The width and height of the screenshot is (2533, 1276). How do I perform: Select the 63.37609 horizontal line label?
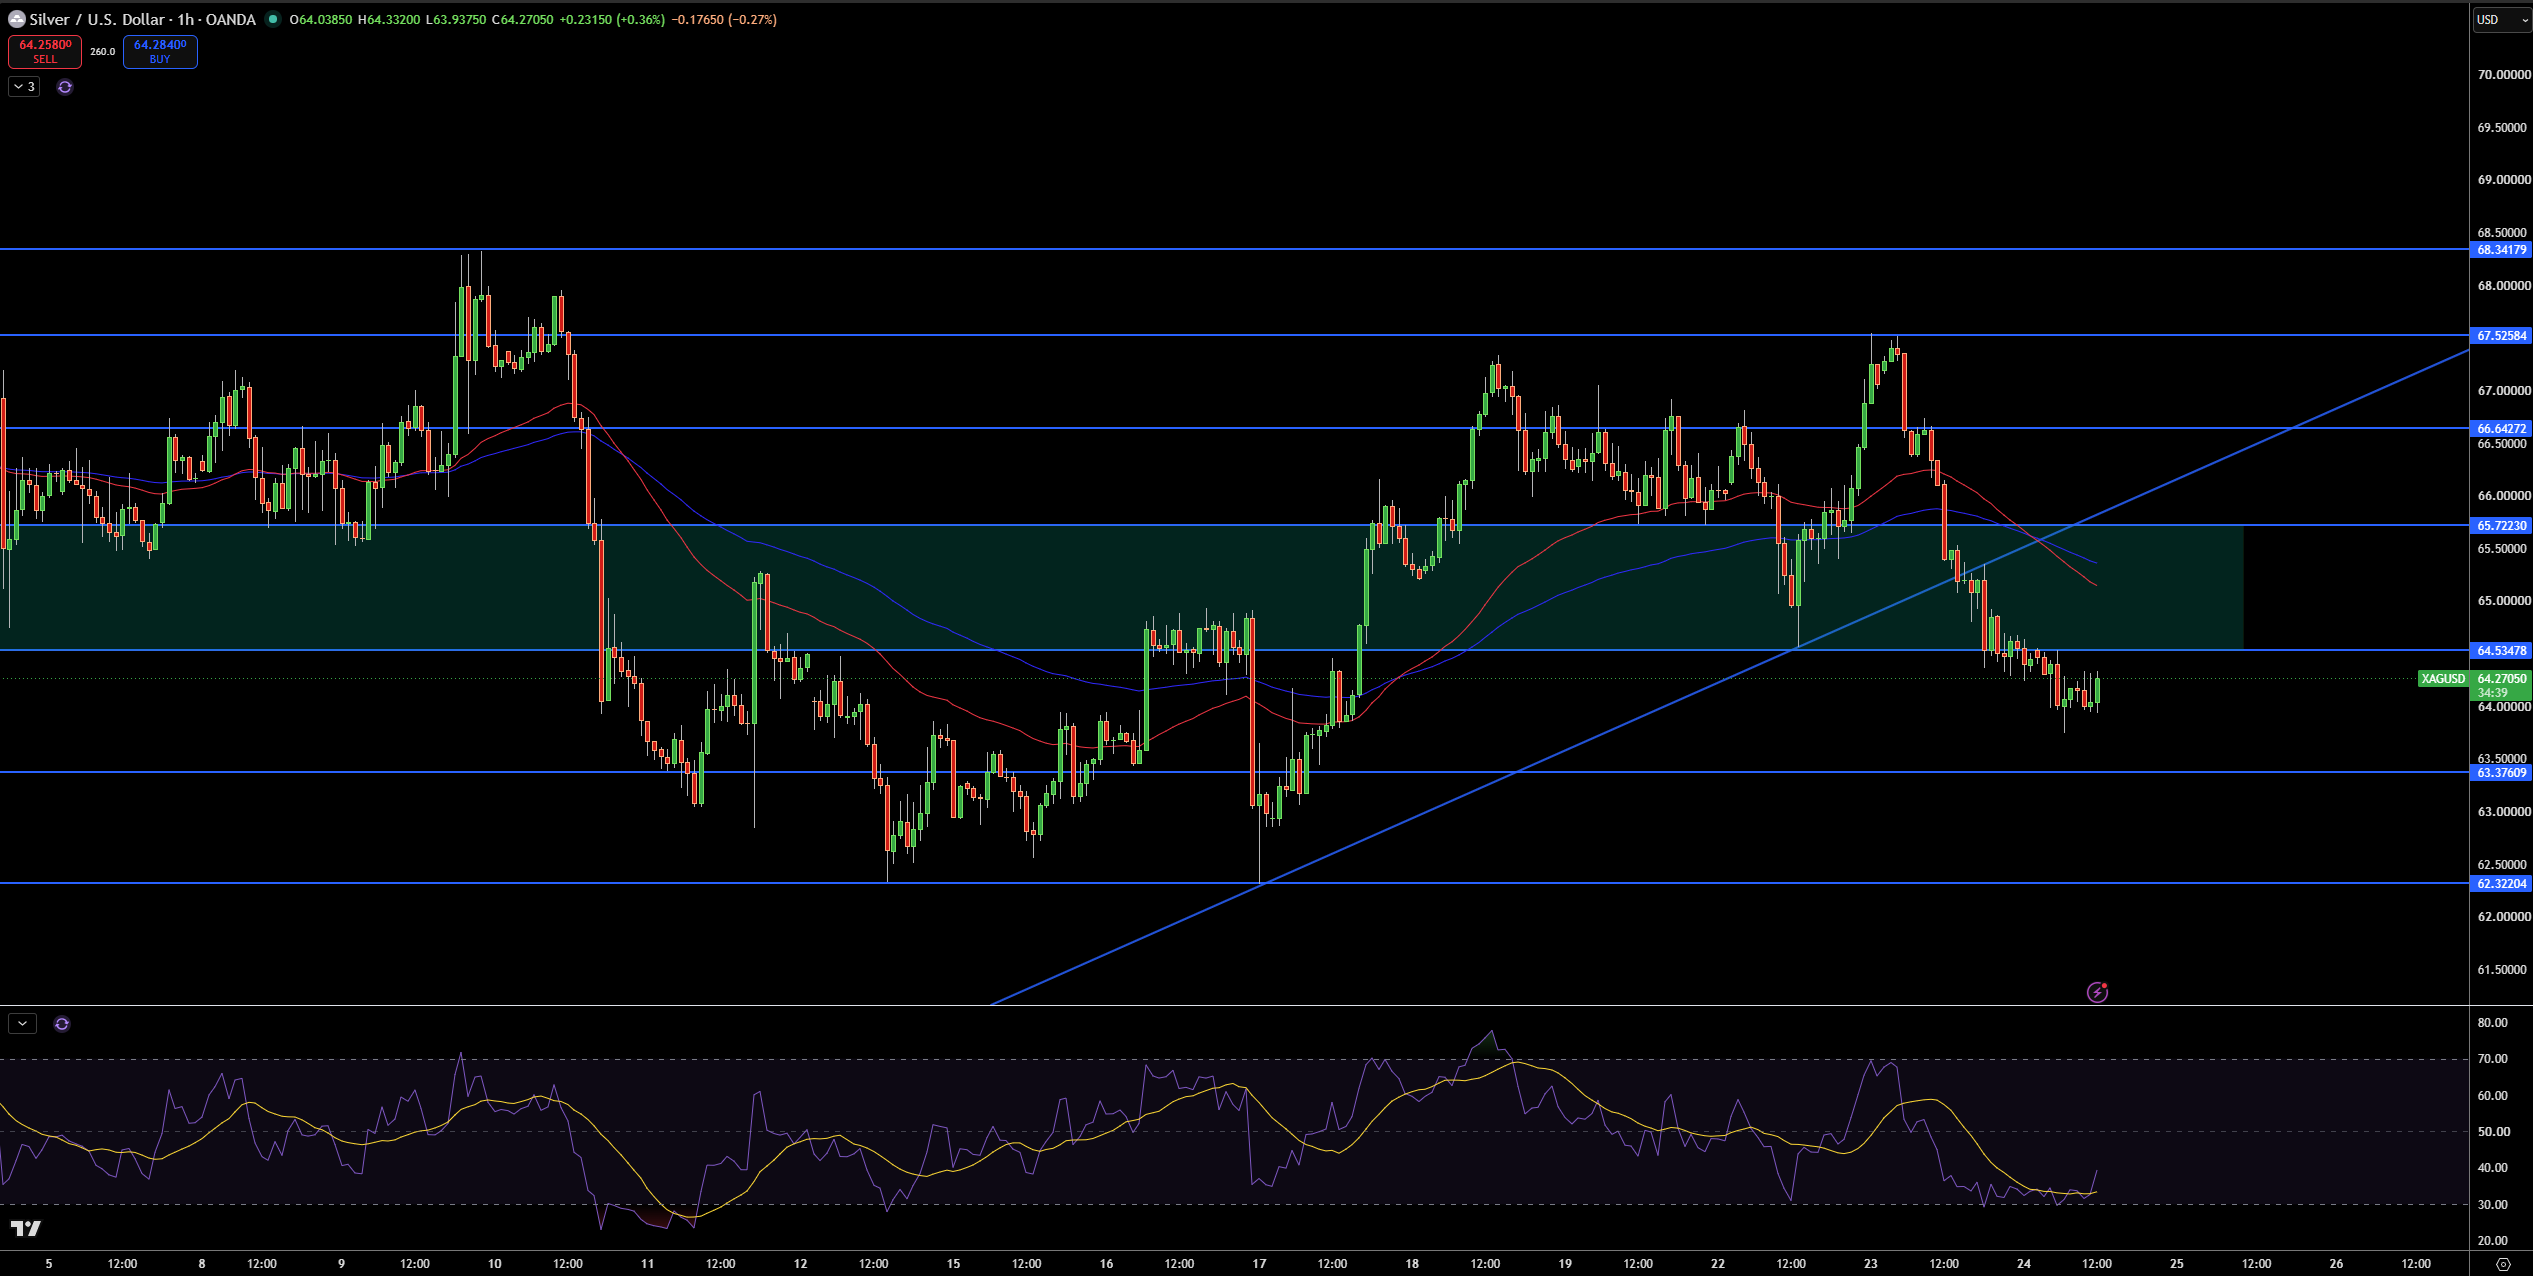(2501, 773)
